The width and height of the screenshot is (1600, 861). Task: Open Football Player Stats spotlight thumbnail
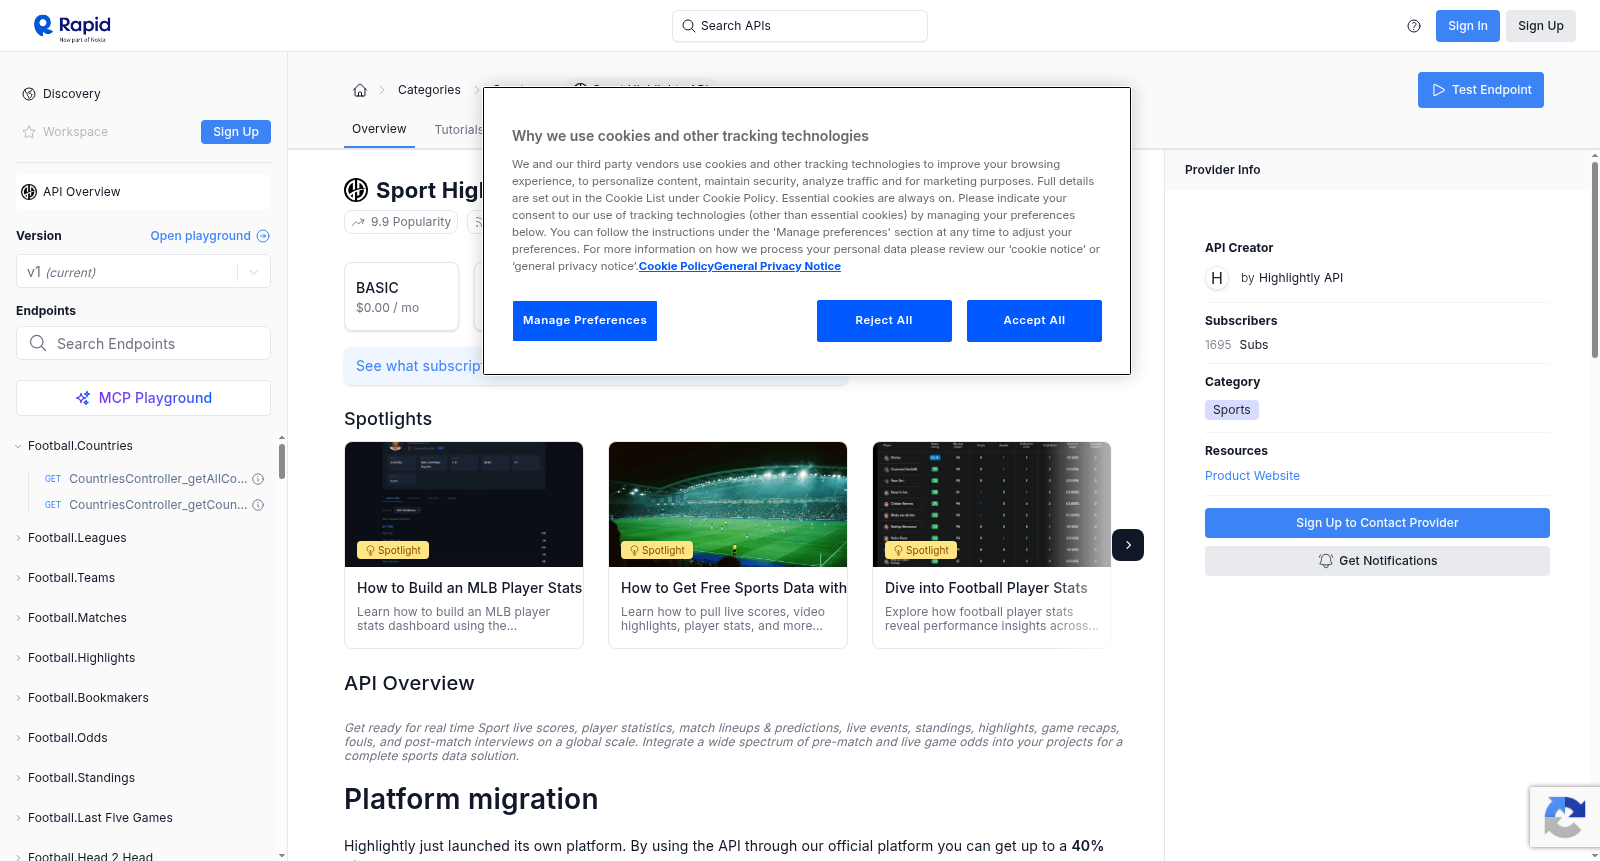click(992, 504)
